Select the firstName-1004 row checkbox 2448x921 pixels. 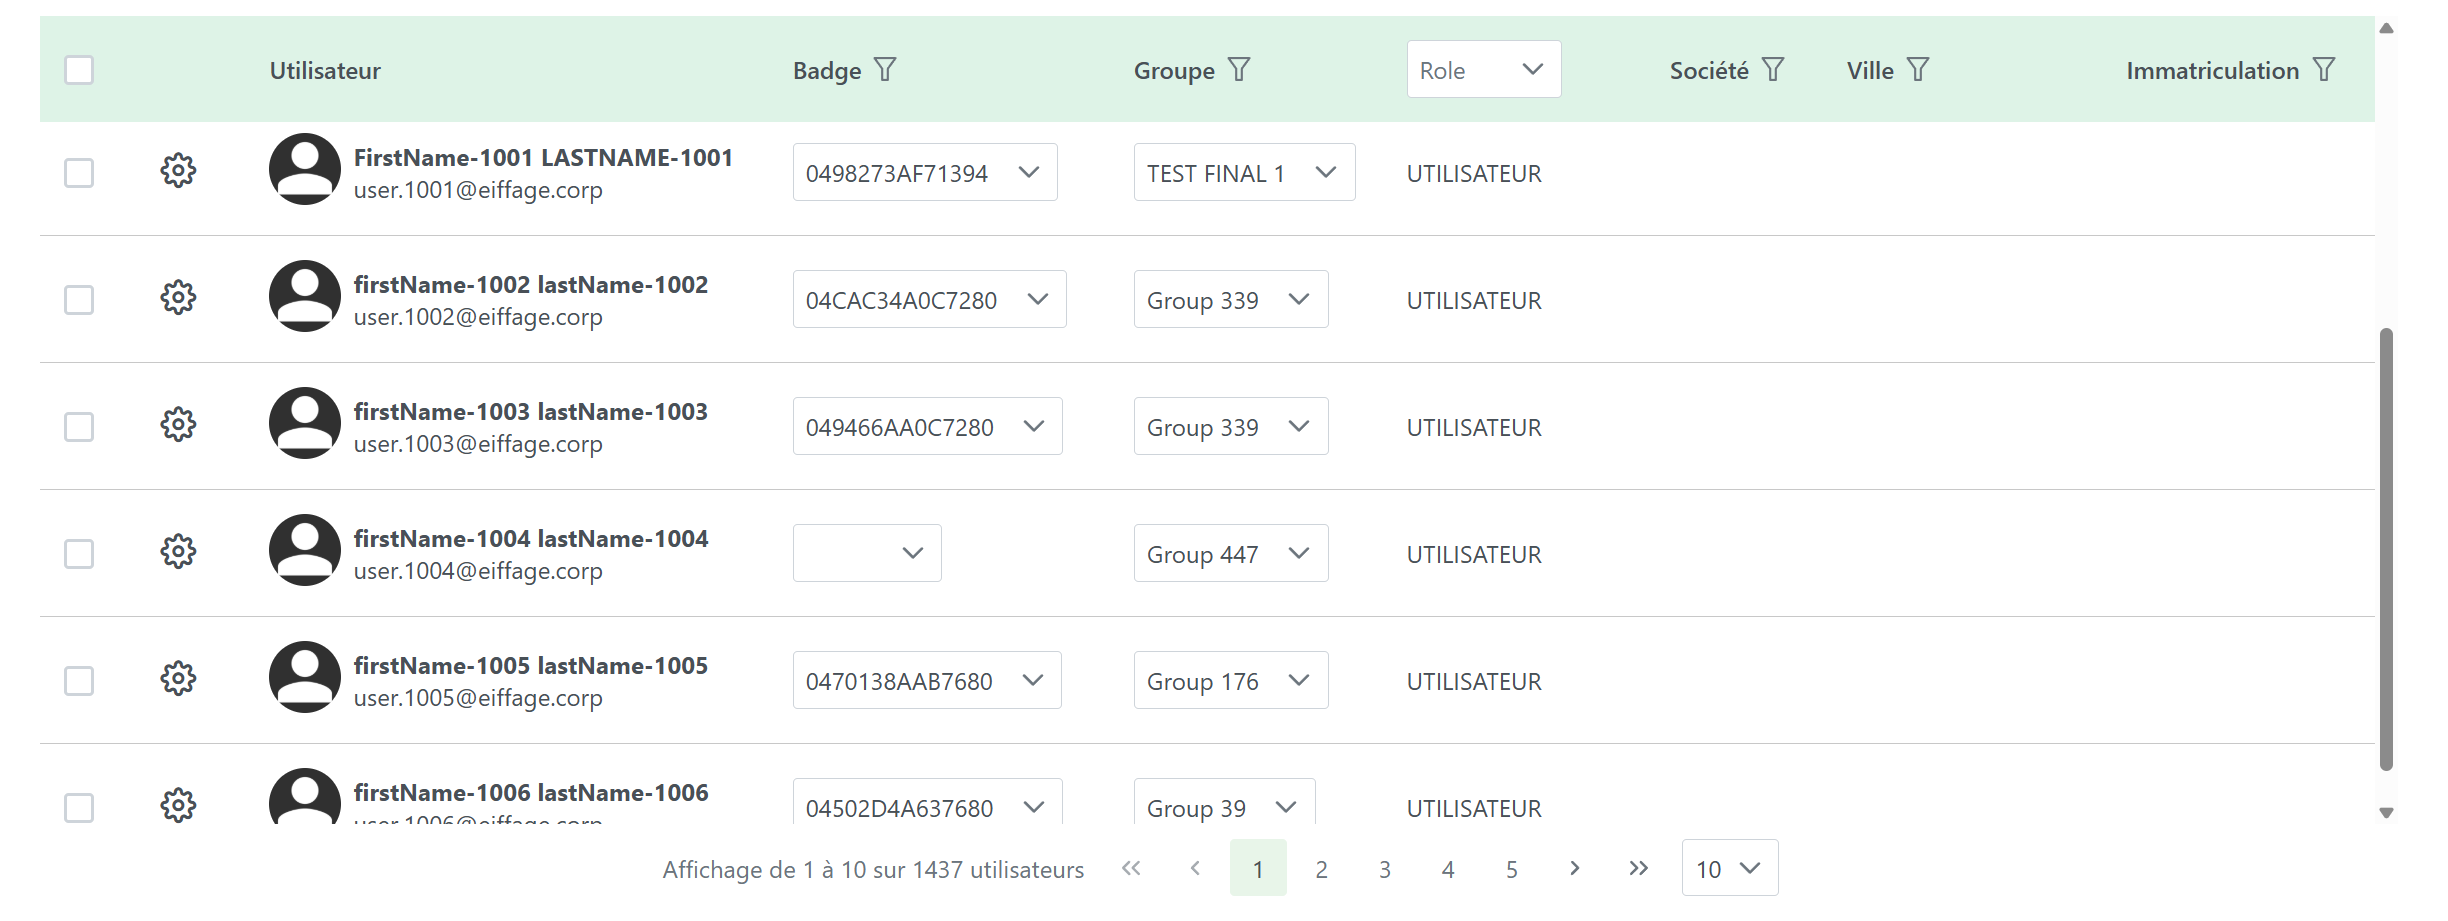pos(79,554)
